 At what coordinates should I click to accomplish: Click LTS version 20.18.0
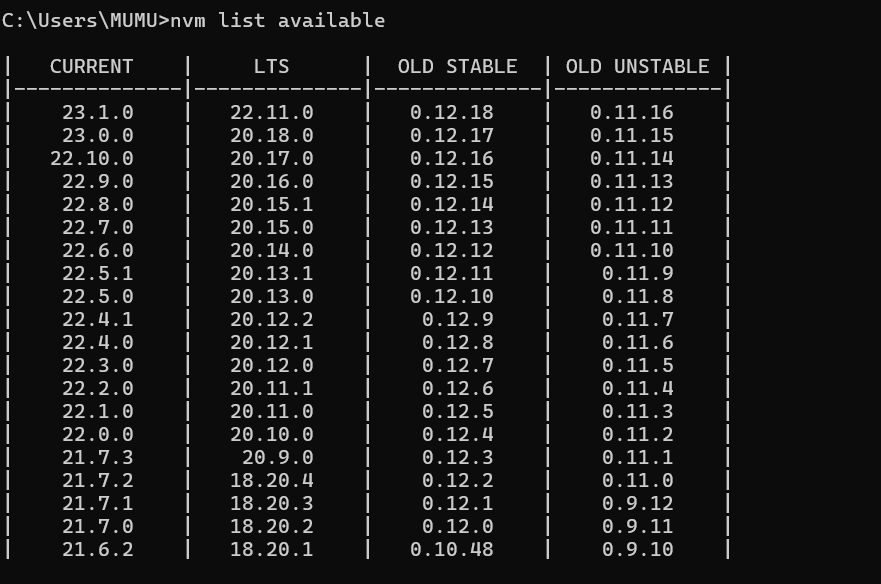click(x=271, y=135)
